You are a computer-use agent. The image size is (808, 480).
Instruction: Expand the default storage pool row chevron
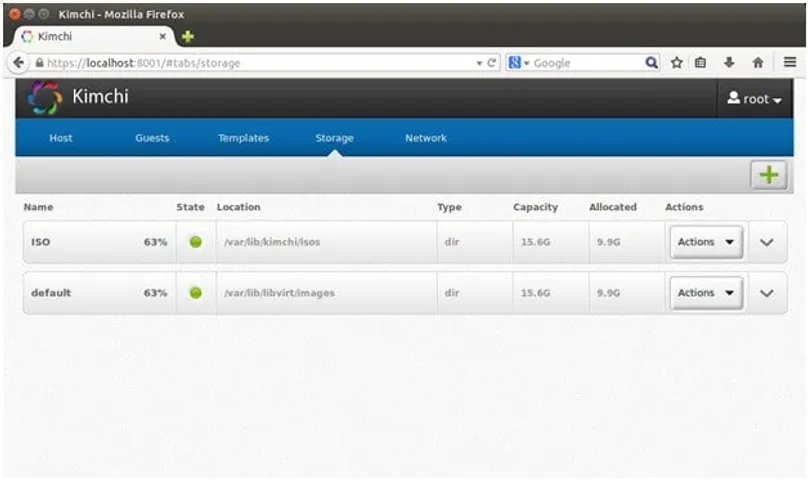pyautogui.click(x=767, y=293)
